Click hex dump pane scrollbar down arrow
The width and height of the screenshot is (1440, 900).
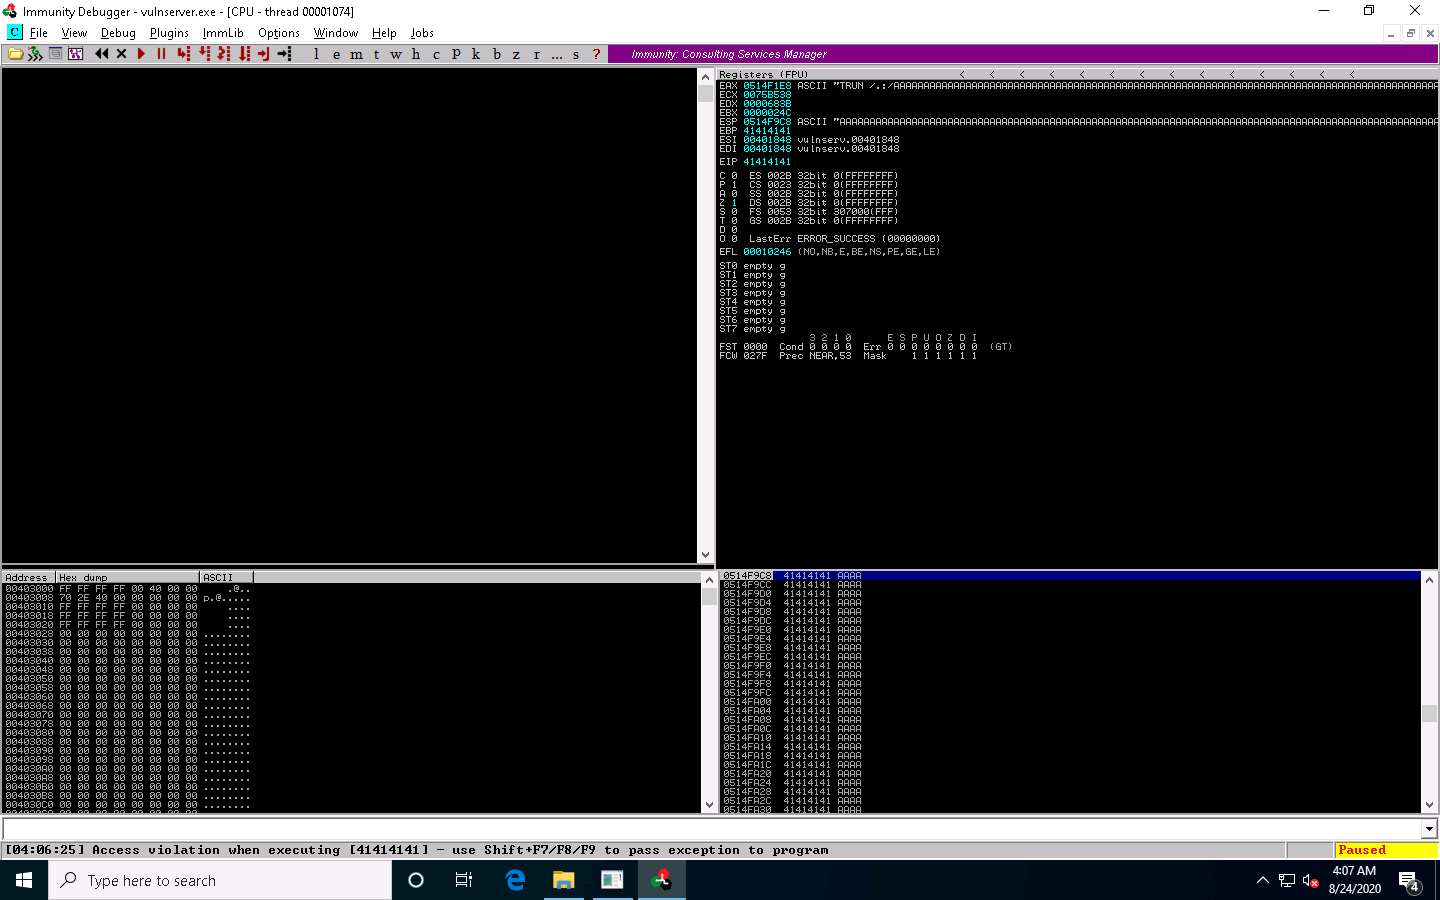(709, 805)
